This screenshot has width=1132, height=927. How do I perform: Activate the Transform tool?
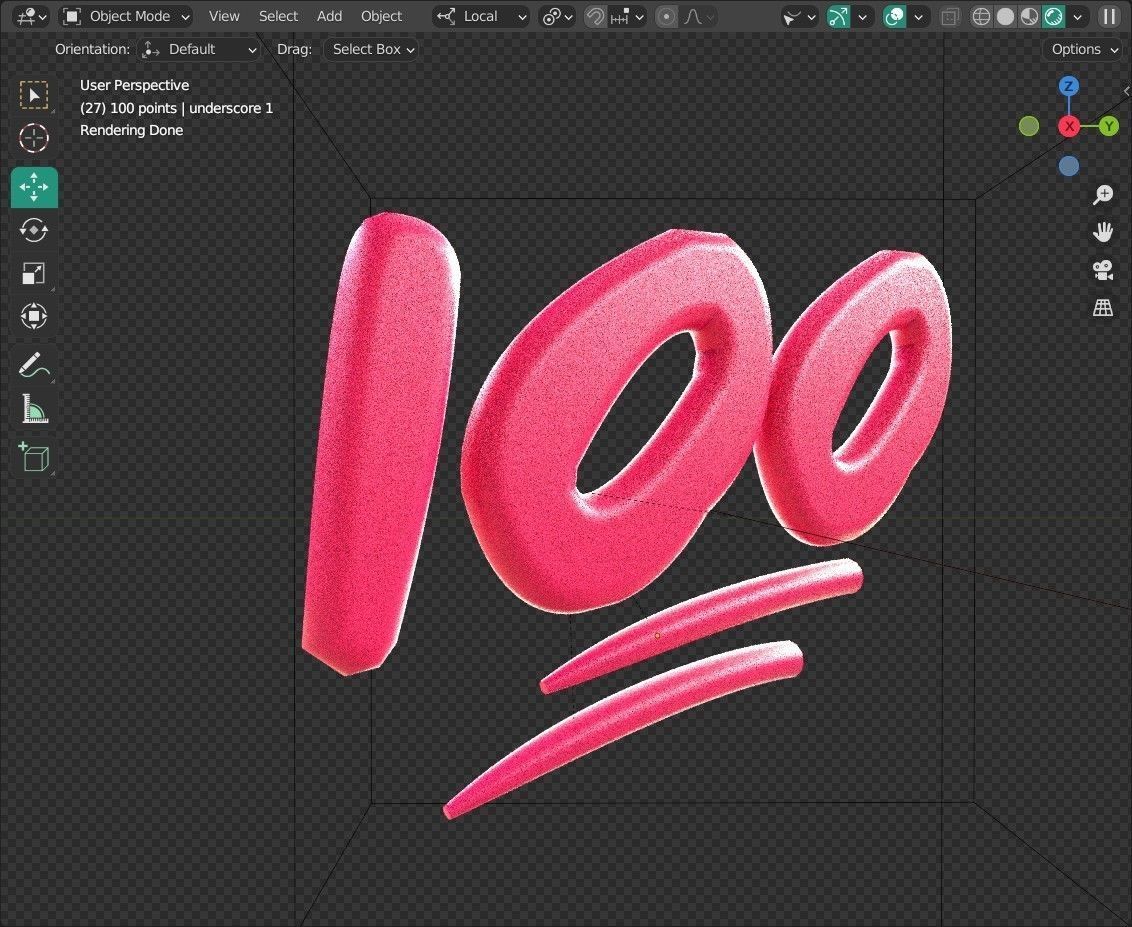(34, 316)
